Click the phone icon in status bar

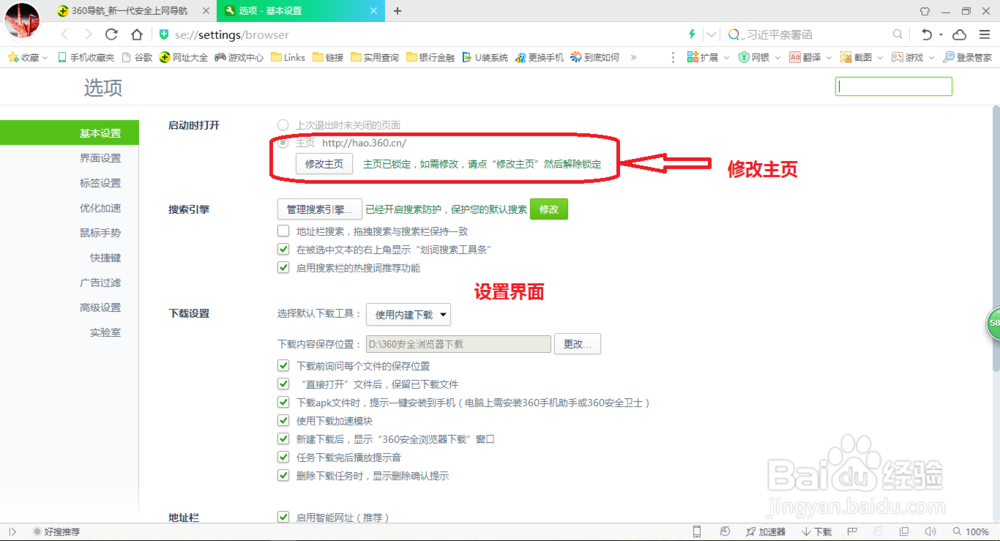click(x=697, y=531)
